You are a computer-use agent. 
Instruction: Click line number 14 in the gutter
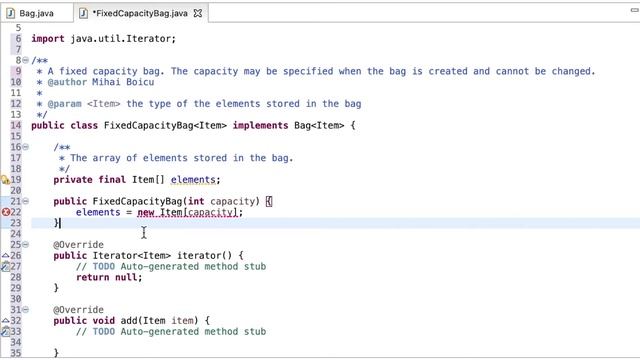tap(16, 125)
